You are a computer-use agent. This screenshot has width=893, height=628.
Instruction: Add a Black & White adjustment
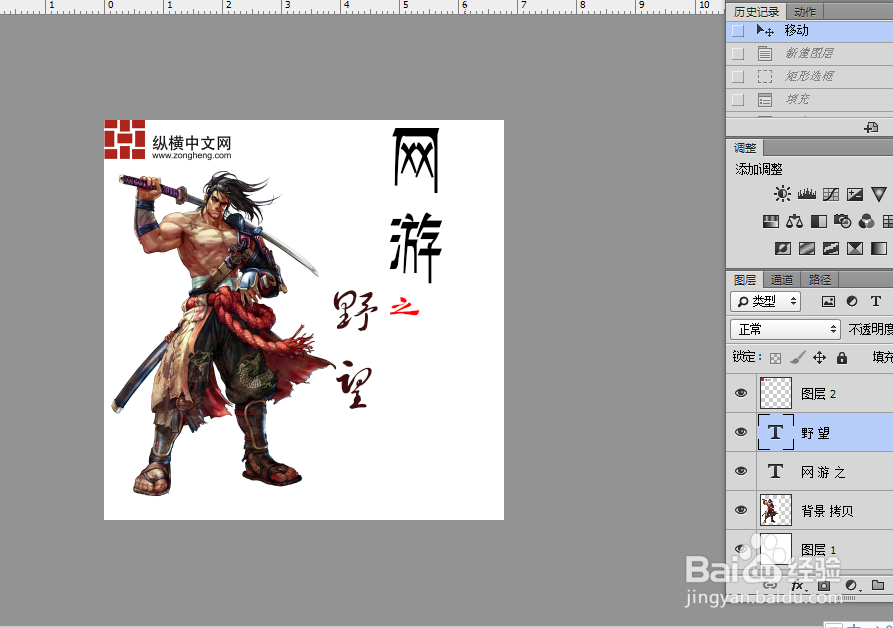[x=818, y=221]
